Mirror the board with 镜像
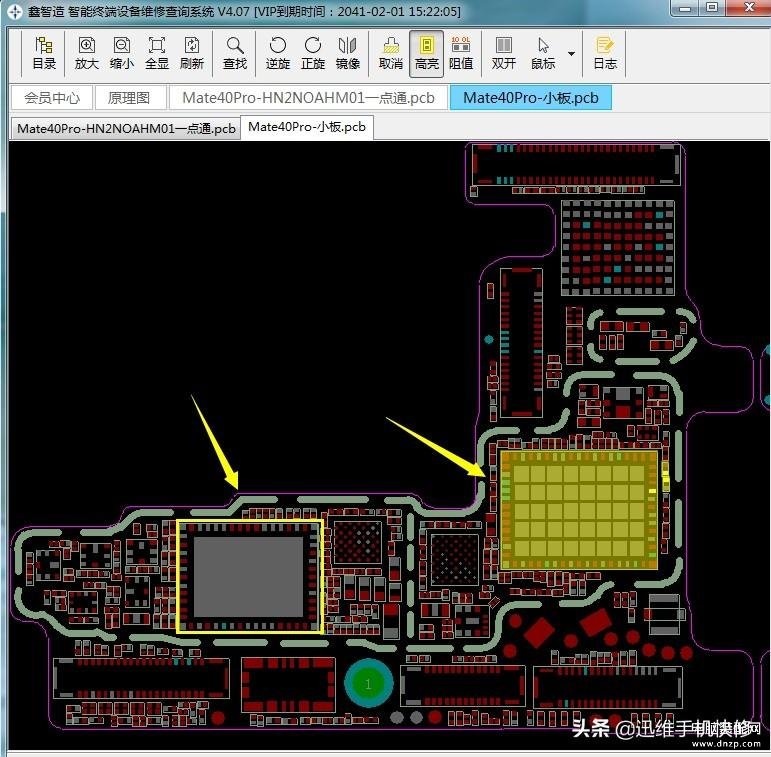This screenshot has width=771, height=757. [348, 53]
